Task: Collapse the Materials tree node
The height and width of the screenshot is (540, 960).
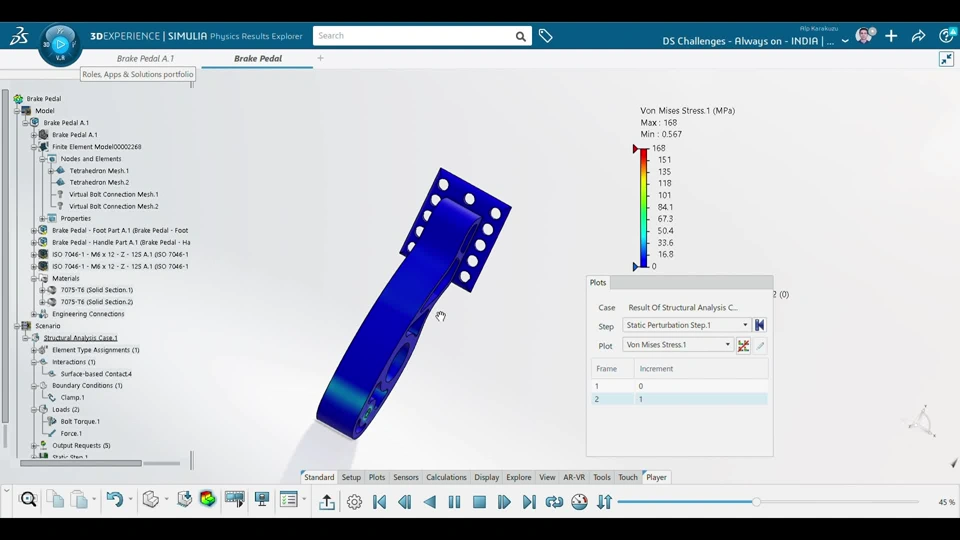Action: [34, 279]
